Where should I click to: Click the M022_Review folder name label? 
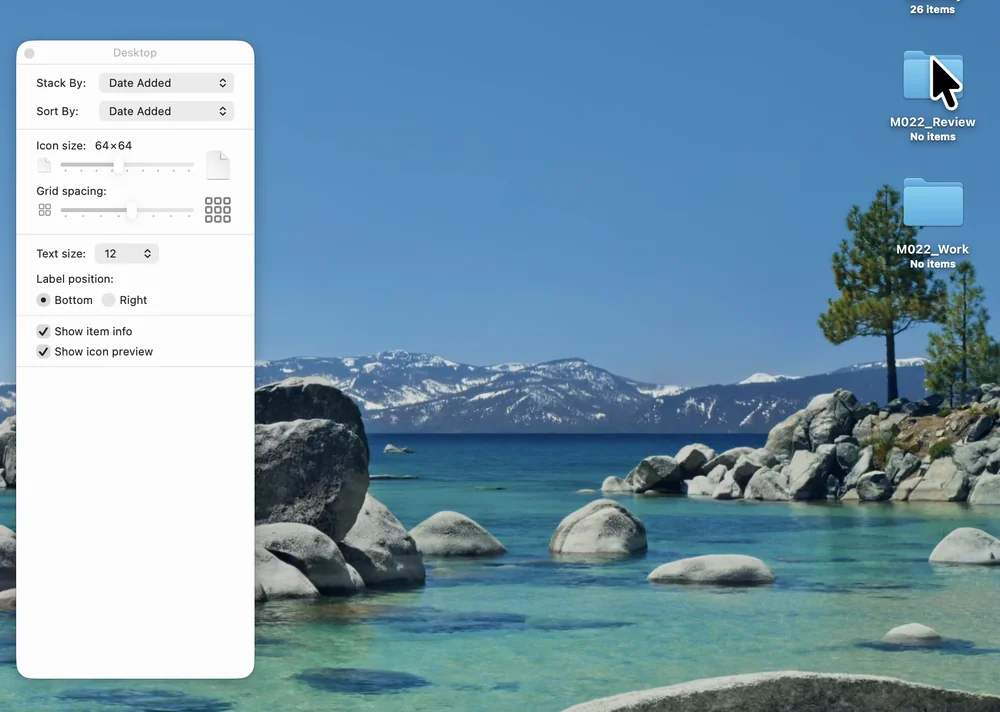(x=932, y=122)
